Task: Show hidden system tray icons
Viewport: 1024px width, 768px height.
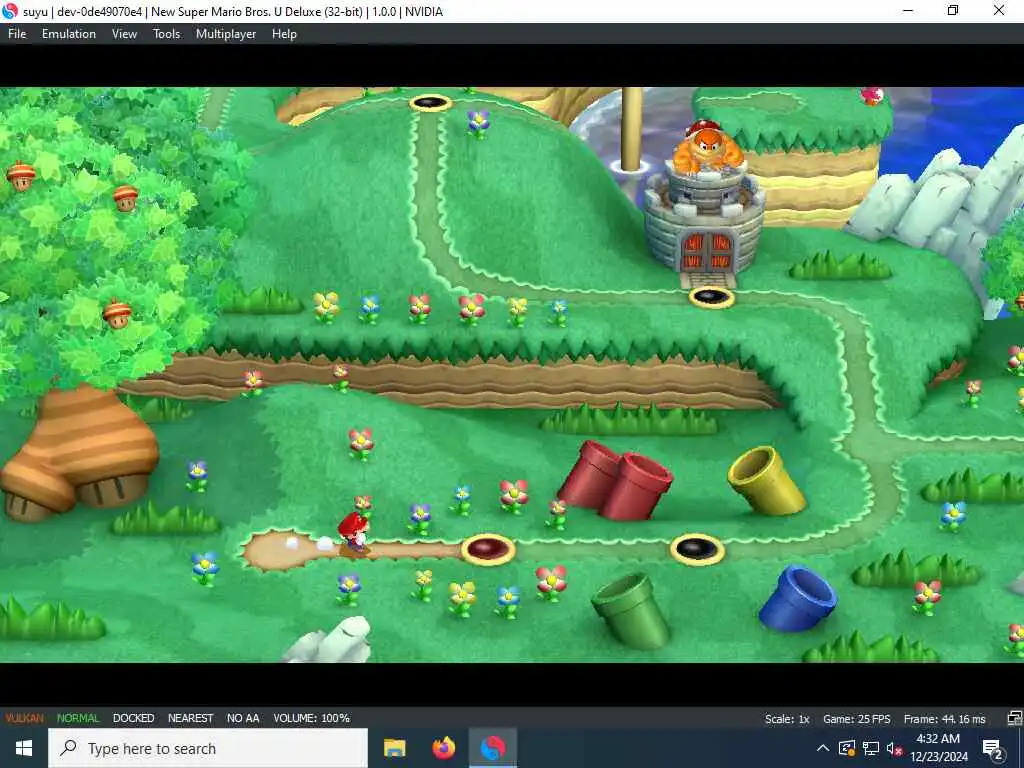Action: pos(823,748)
